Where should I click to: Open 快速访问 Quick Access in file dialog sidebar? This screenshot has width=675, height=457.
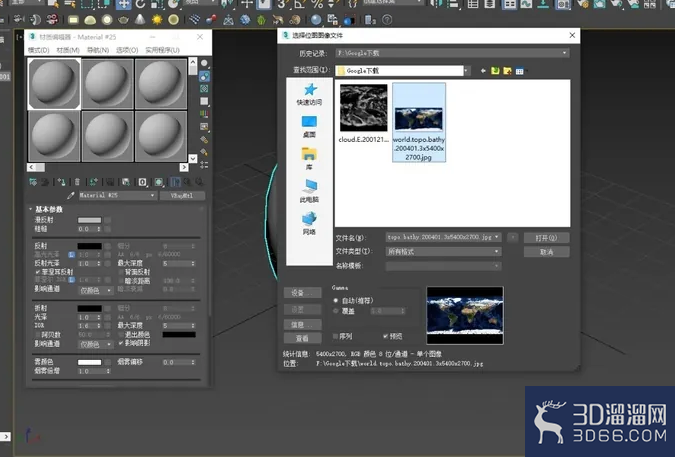[x=309, y=95]
